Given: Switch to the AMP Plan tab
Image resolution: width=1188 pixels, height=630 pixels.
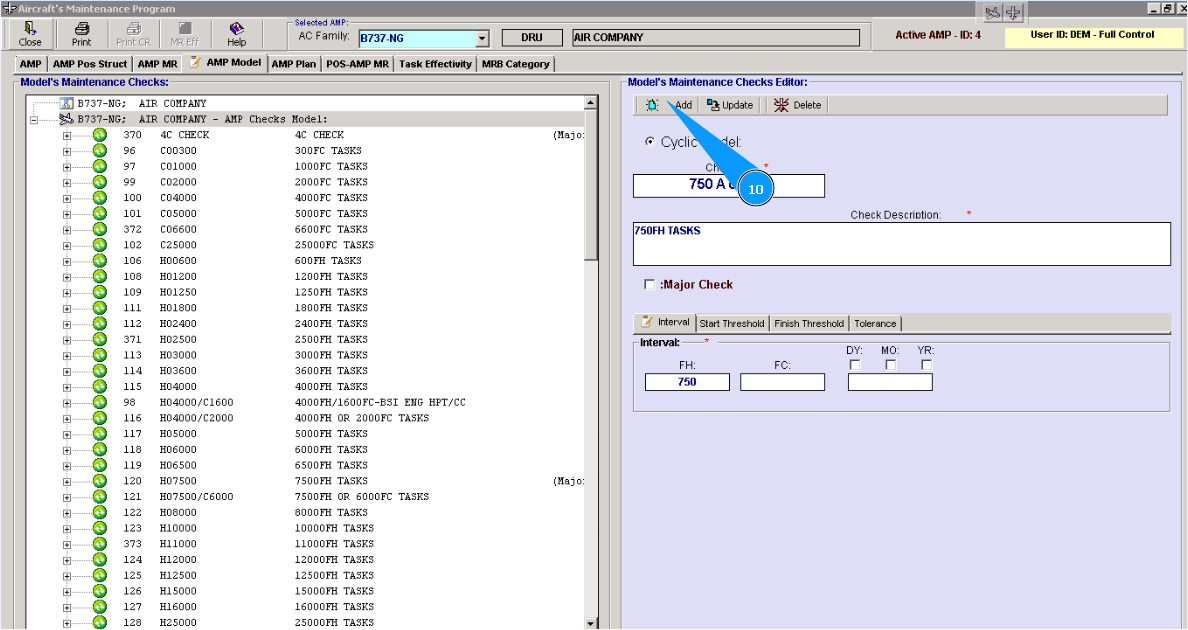Looking at the screenshot, I should [294, 64].
